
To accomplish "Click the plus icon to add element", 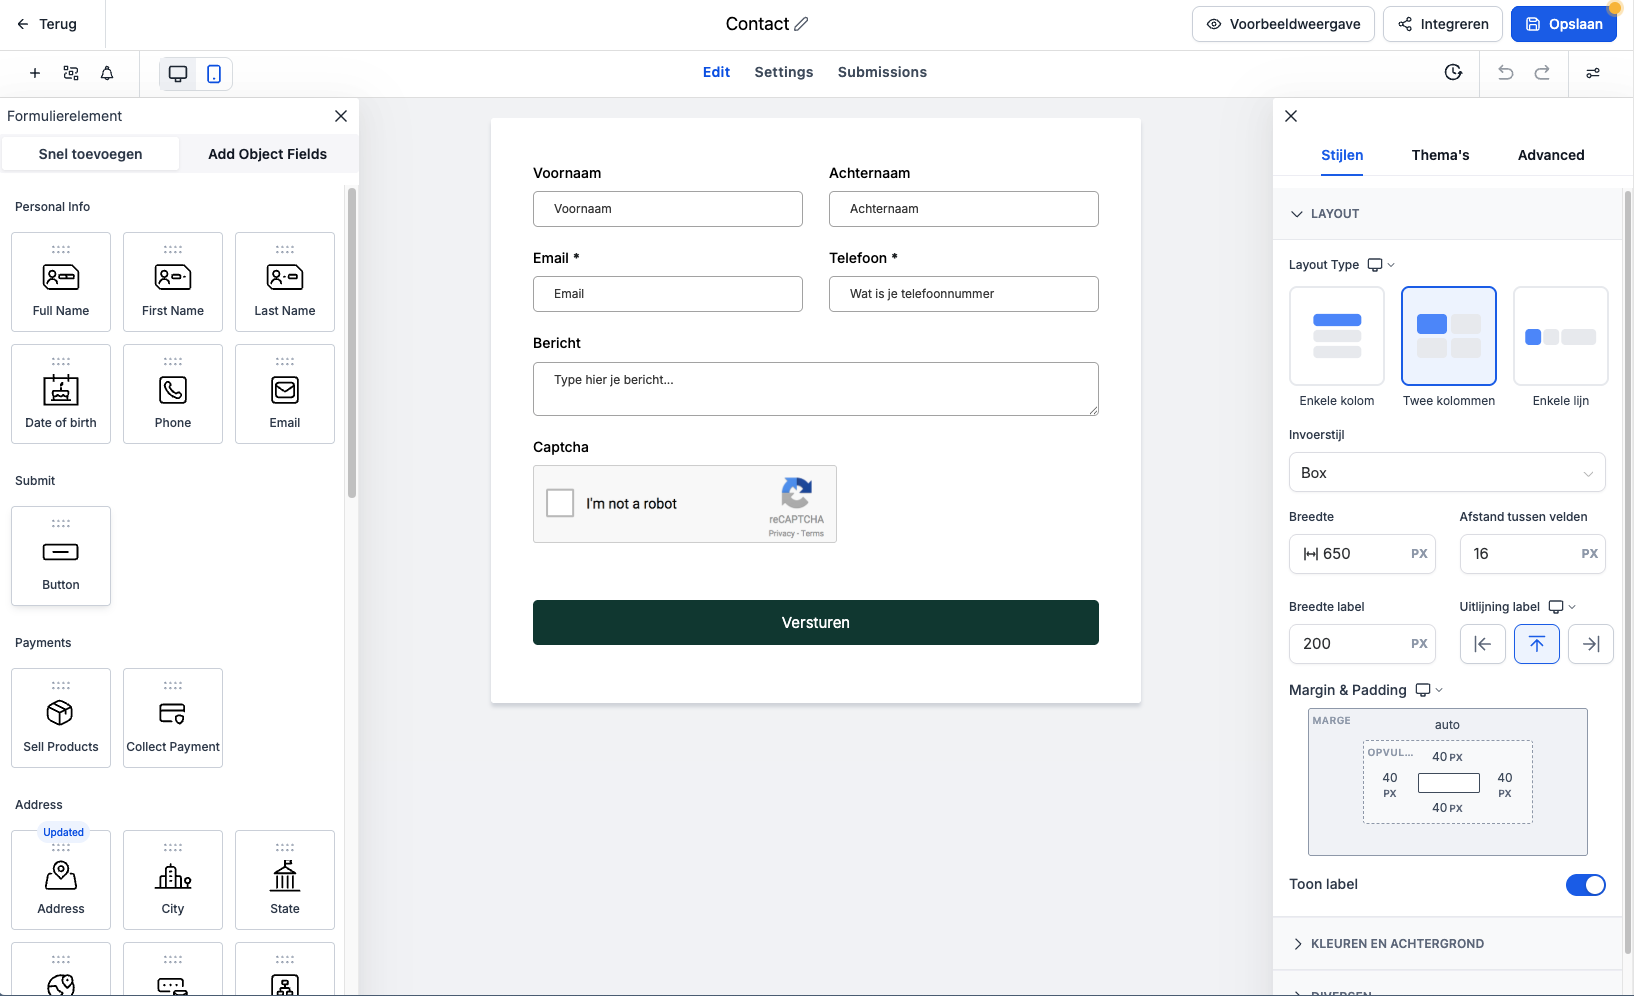I will click(x=35, y=73).
